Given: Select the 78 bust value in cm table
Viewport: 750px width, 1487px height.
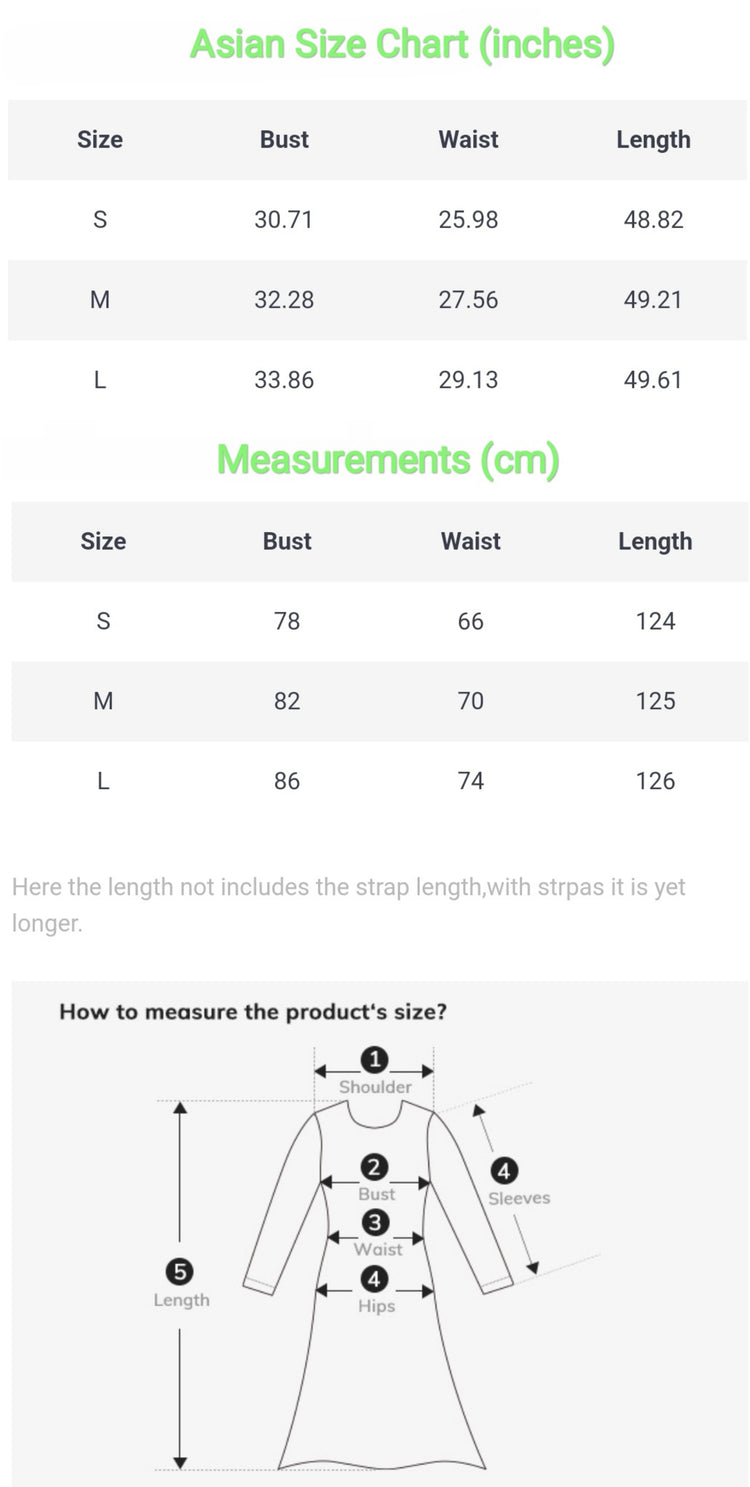Looking at the screenshot, I should (287, 621).
